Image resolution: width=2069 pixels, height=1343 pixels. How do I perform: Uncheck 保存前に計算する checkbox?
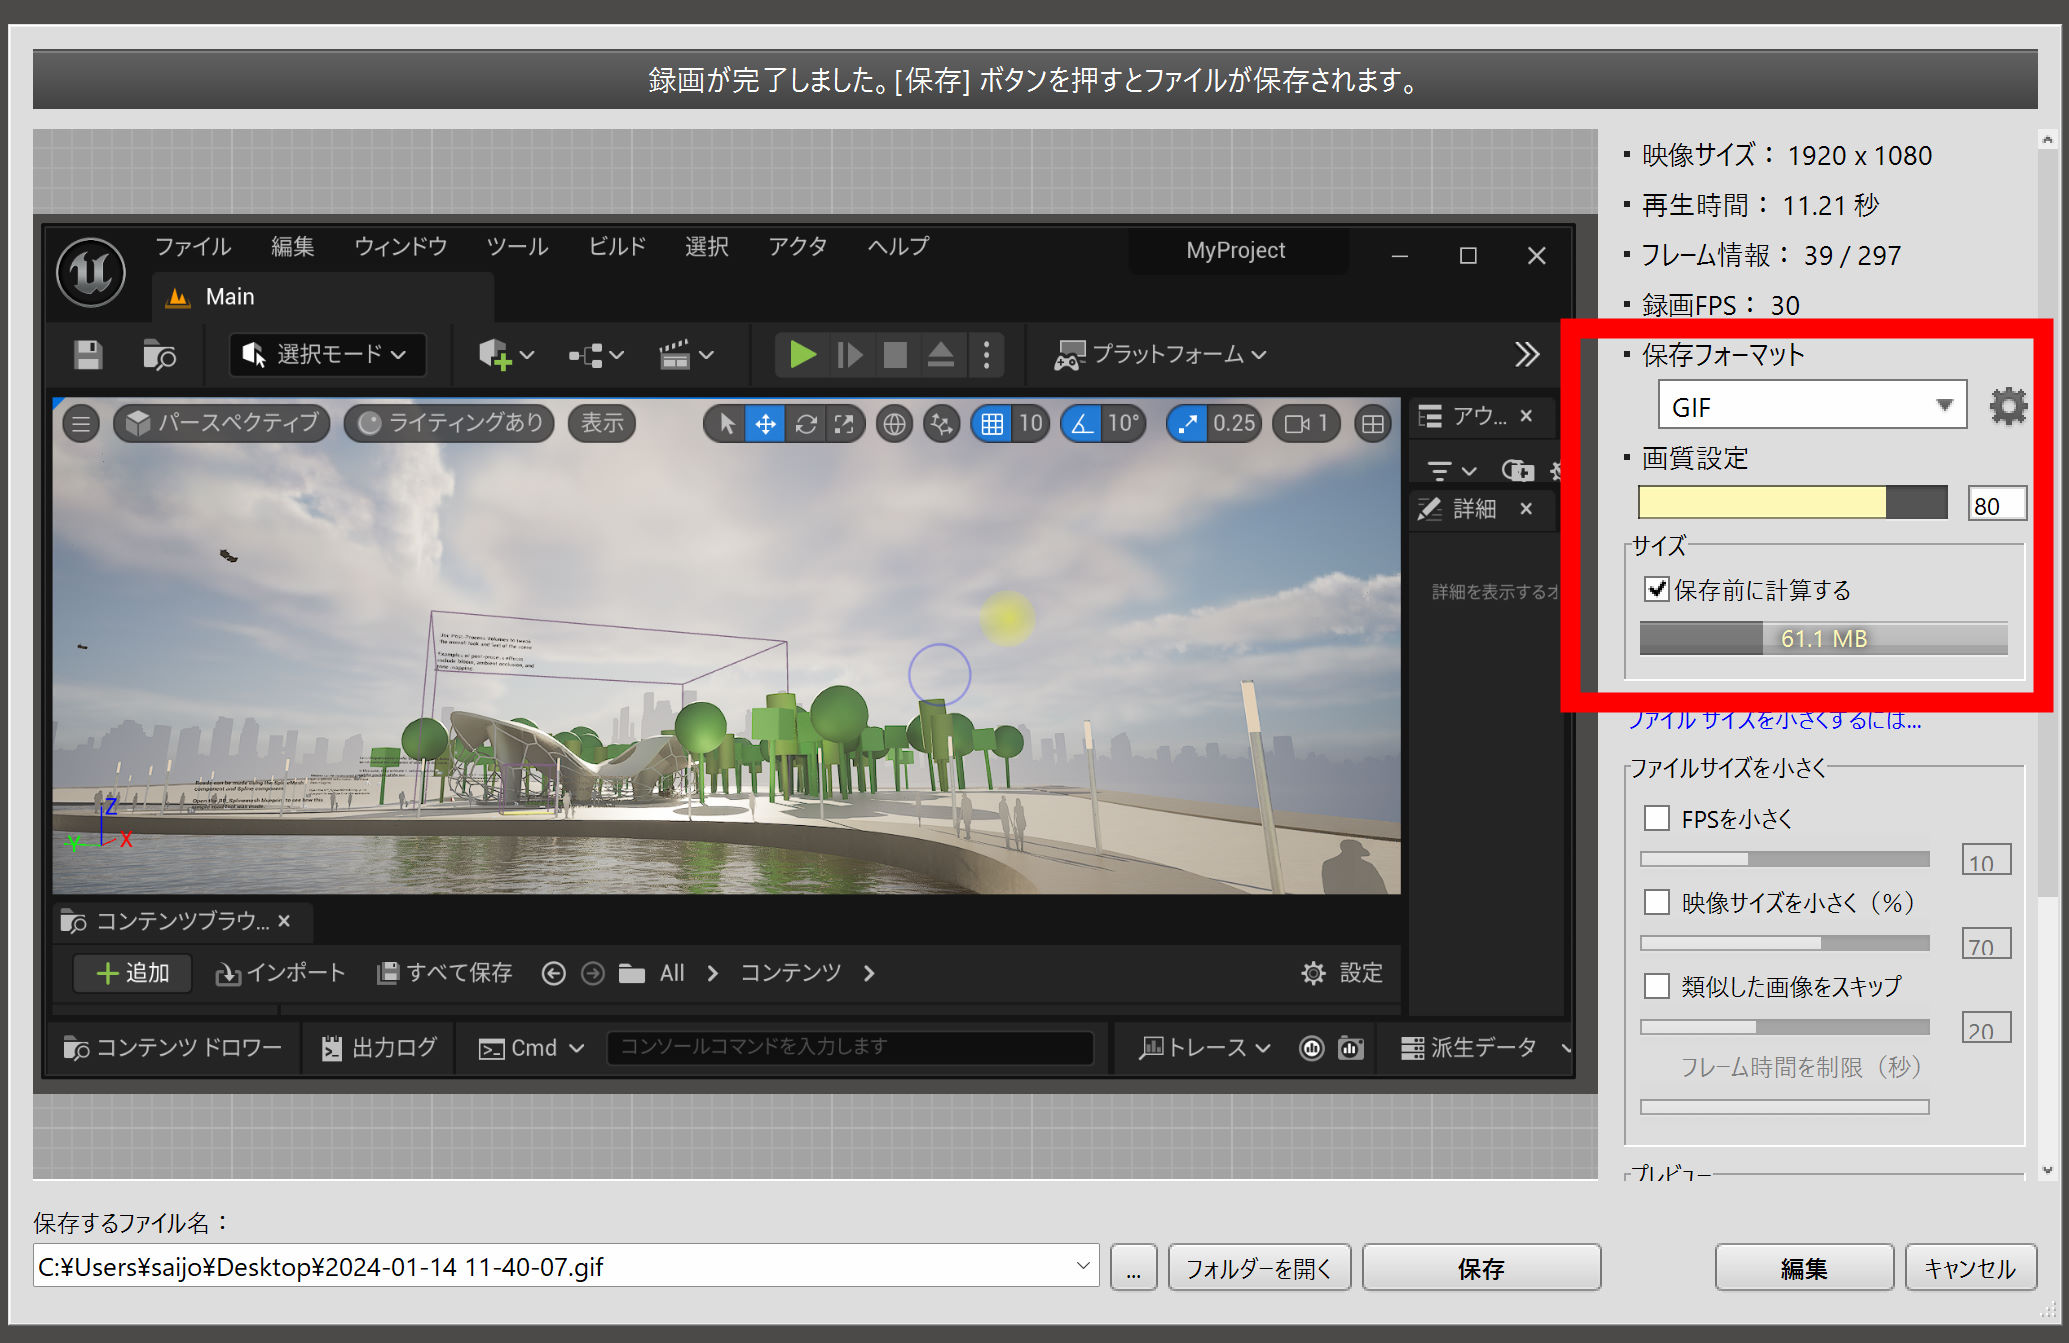(x=1657, y=589)
